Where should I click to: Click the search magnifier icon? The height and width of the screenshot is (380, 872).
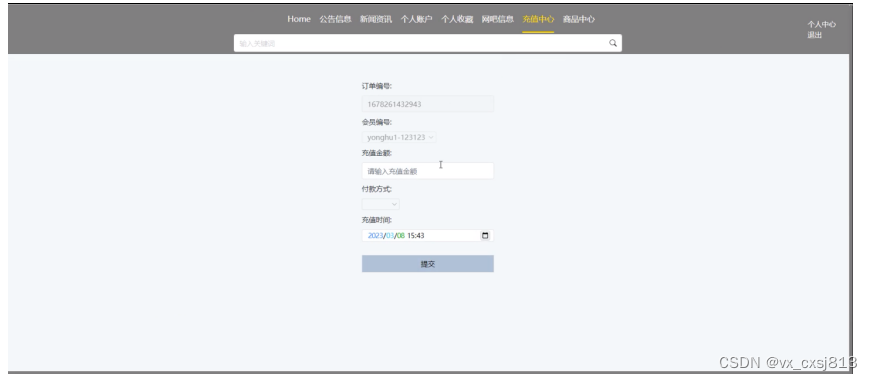click(613, 43)
